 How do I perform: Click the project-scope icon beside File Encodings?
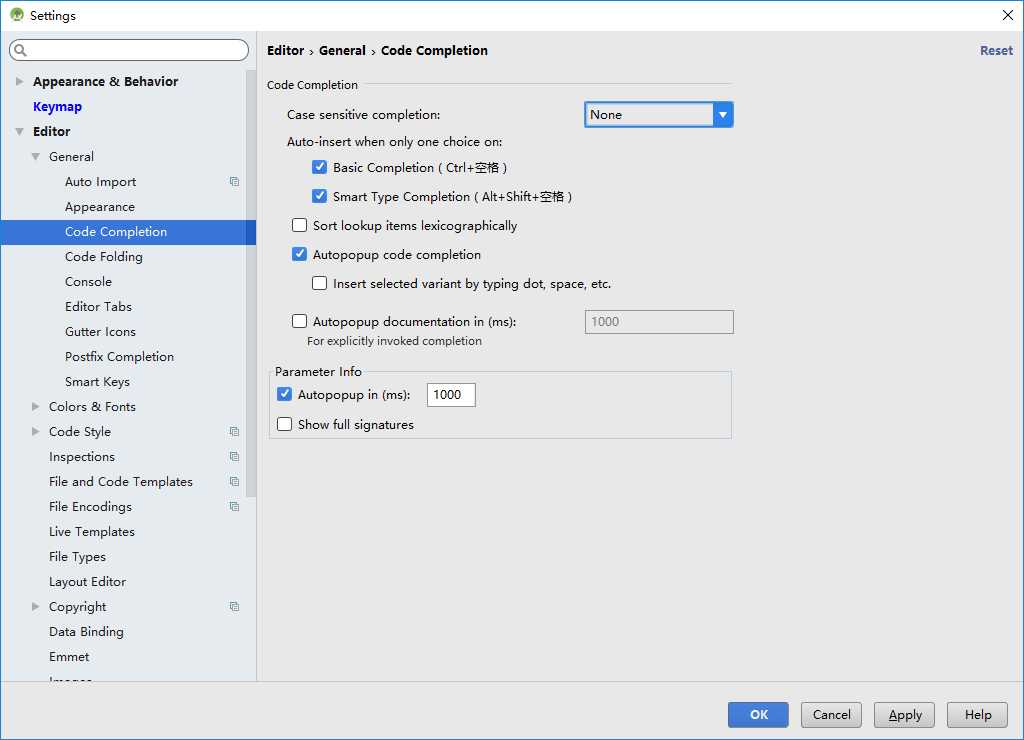[x=234, y=507]
